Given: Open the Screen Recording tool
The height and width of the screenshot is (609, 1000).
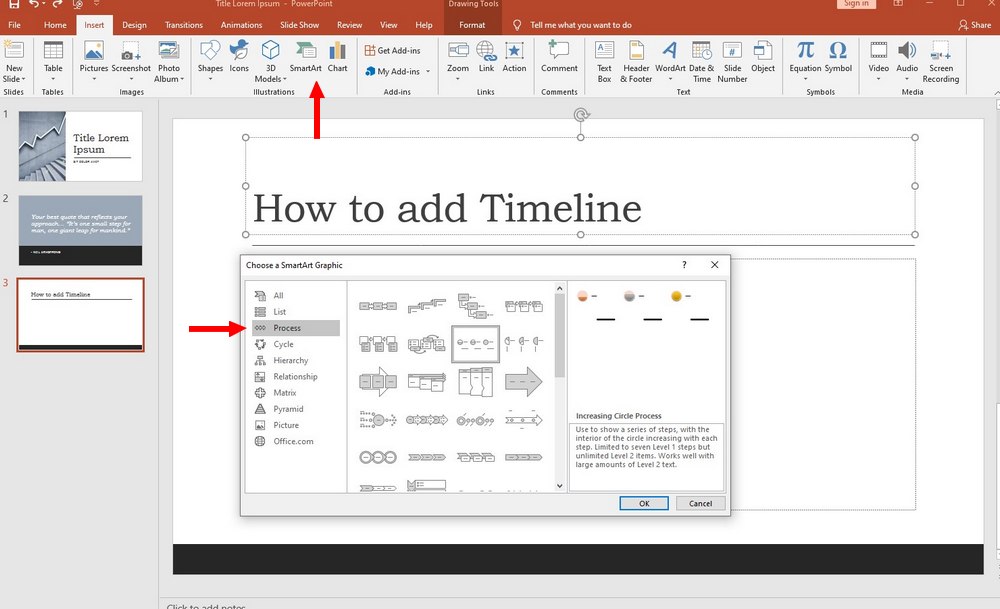Looking at the screenshot, I should click(x=940, y=60).
